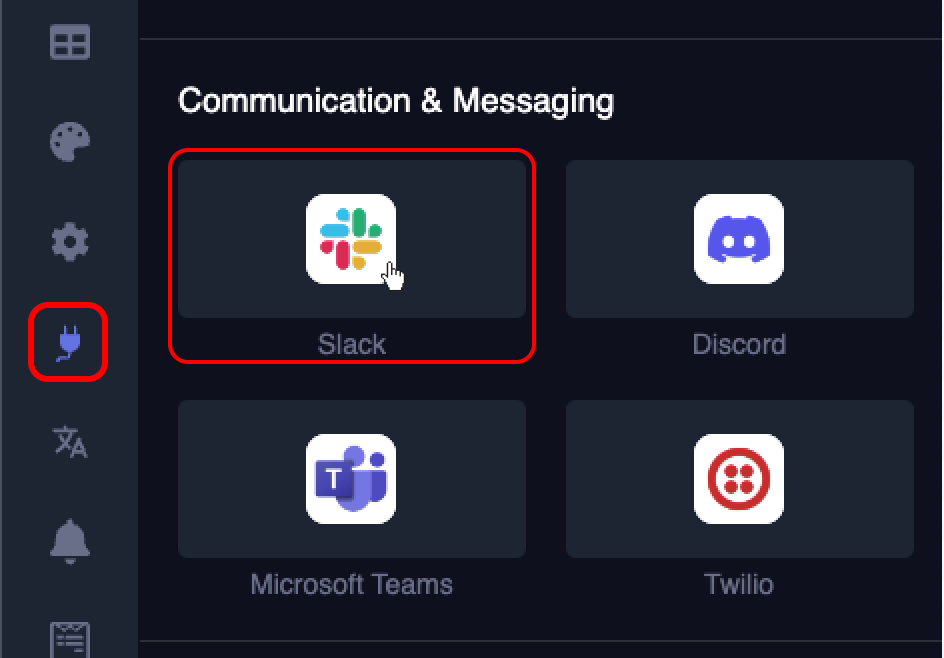Viewport: 944px width, 658px height.
Task: Select the Twilio text label
Action: pyautogui.click(x=739, y=585)
